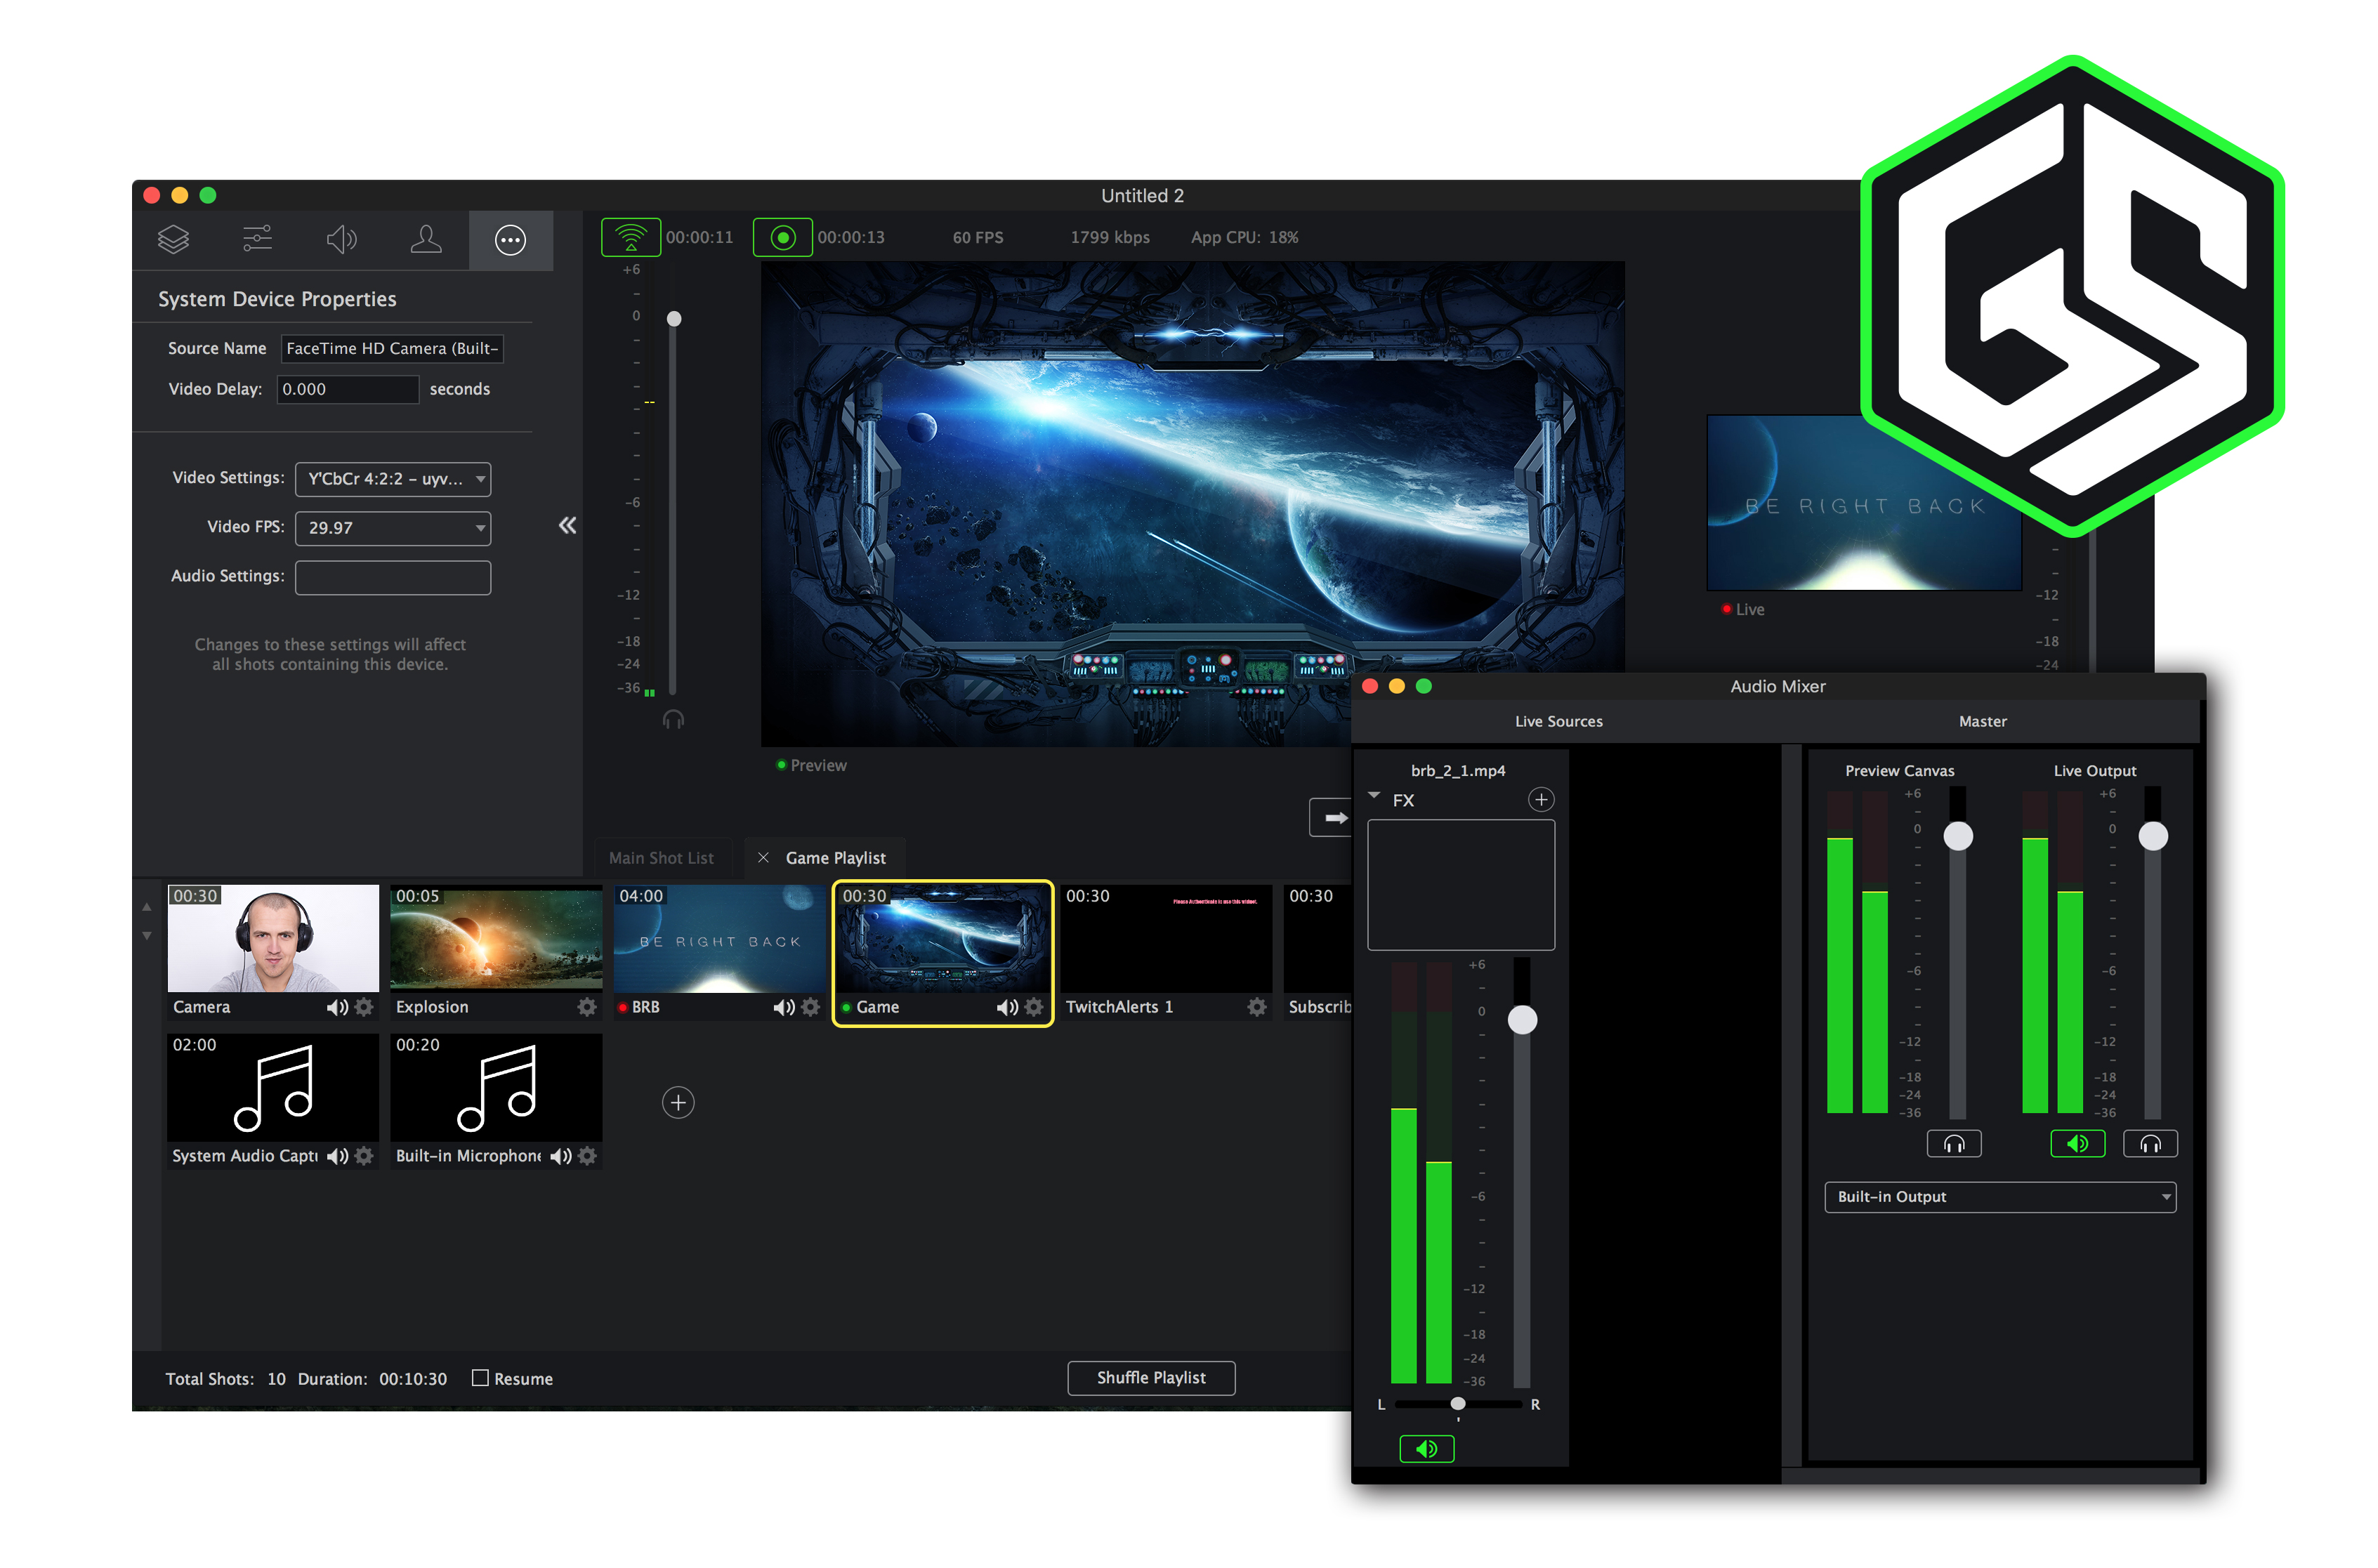Open settings gear on System Audio Capture
The image size is (2378, 1568).
(x=364, y=1156)
